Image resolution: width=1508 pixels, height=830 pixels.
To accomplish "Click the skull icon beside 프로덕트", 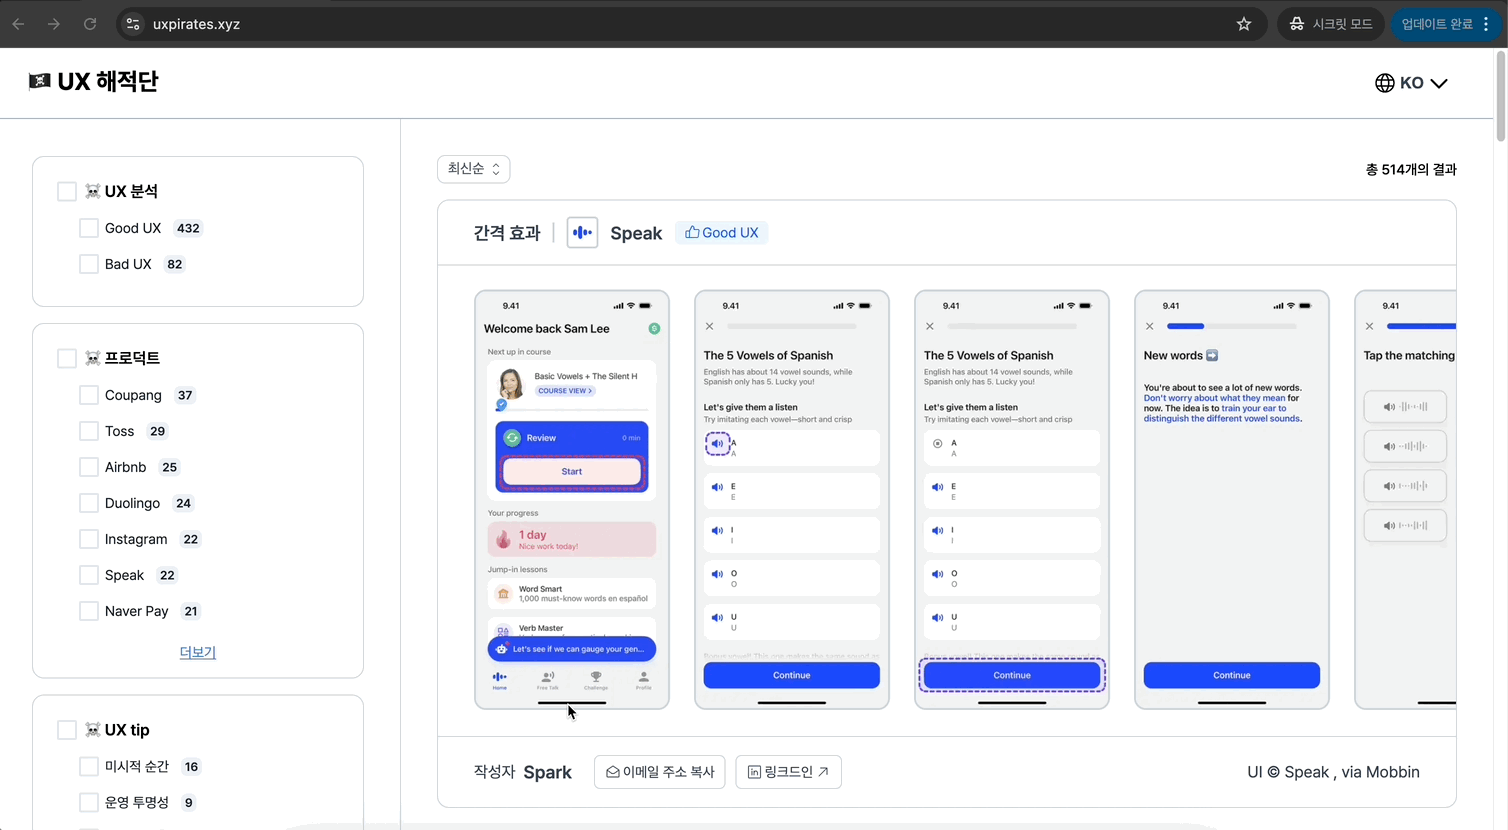I will pos(92,358).
